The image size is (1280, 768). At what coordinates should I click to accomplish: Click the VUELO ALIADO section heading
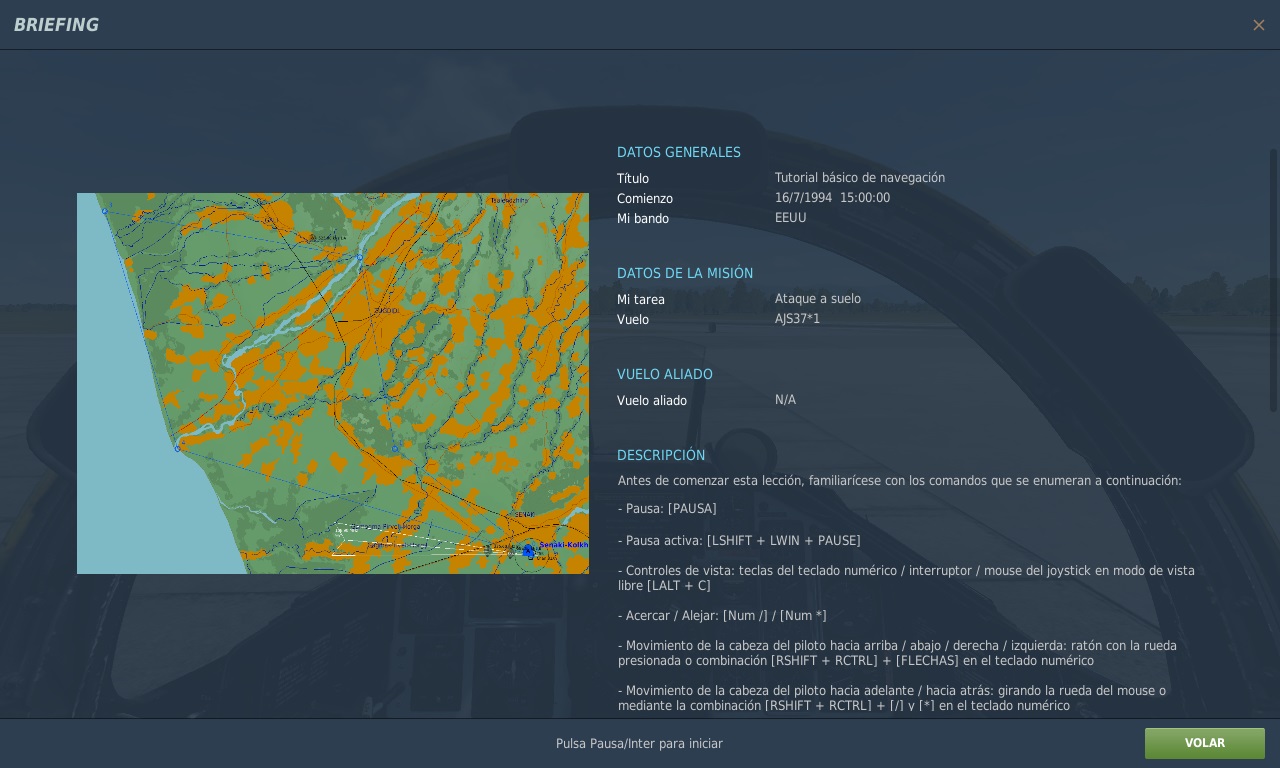coord(664,374)
